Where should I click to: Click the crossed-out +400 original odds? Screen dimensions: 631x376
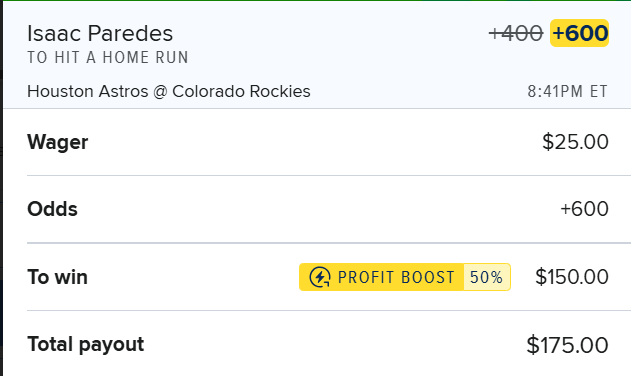tap(516, 33)
